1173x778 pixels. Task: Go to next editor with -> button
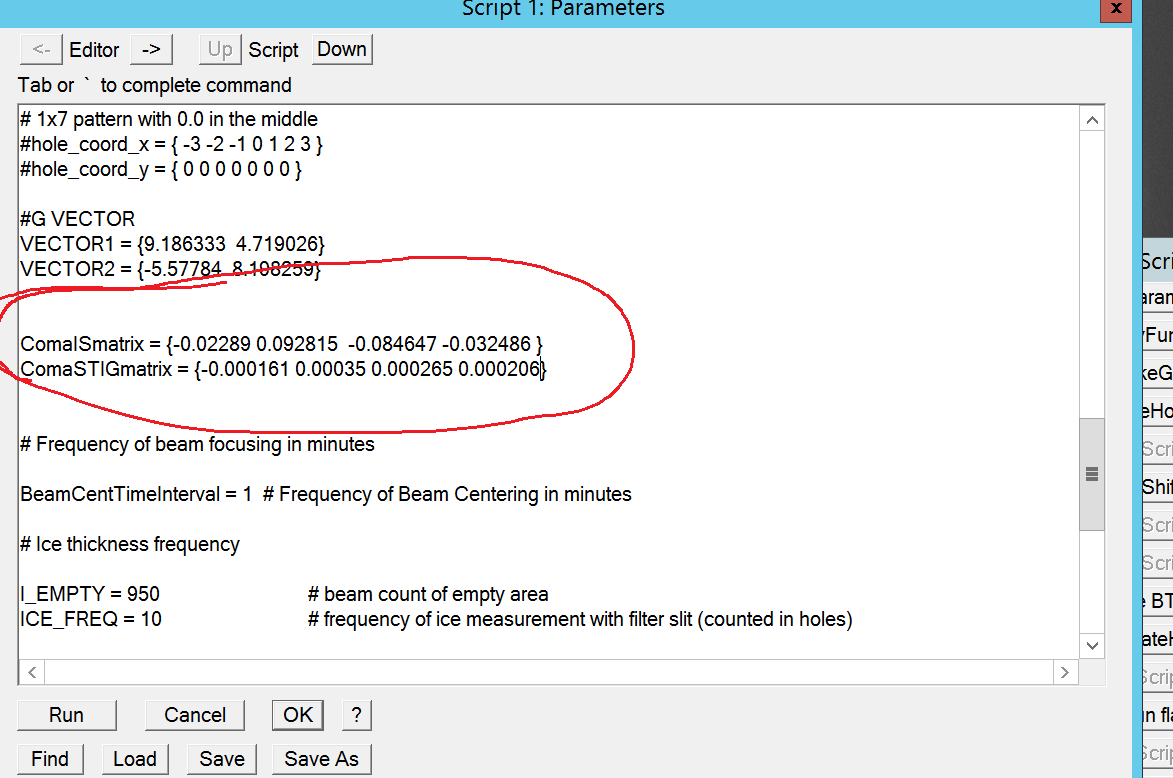[151, 49]
